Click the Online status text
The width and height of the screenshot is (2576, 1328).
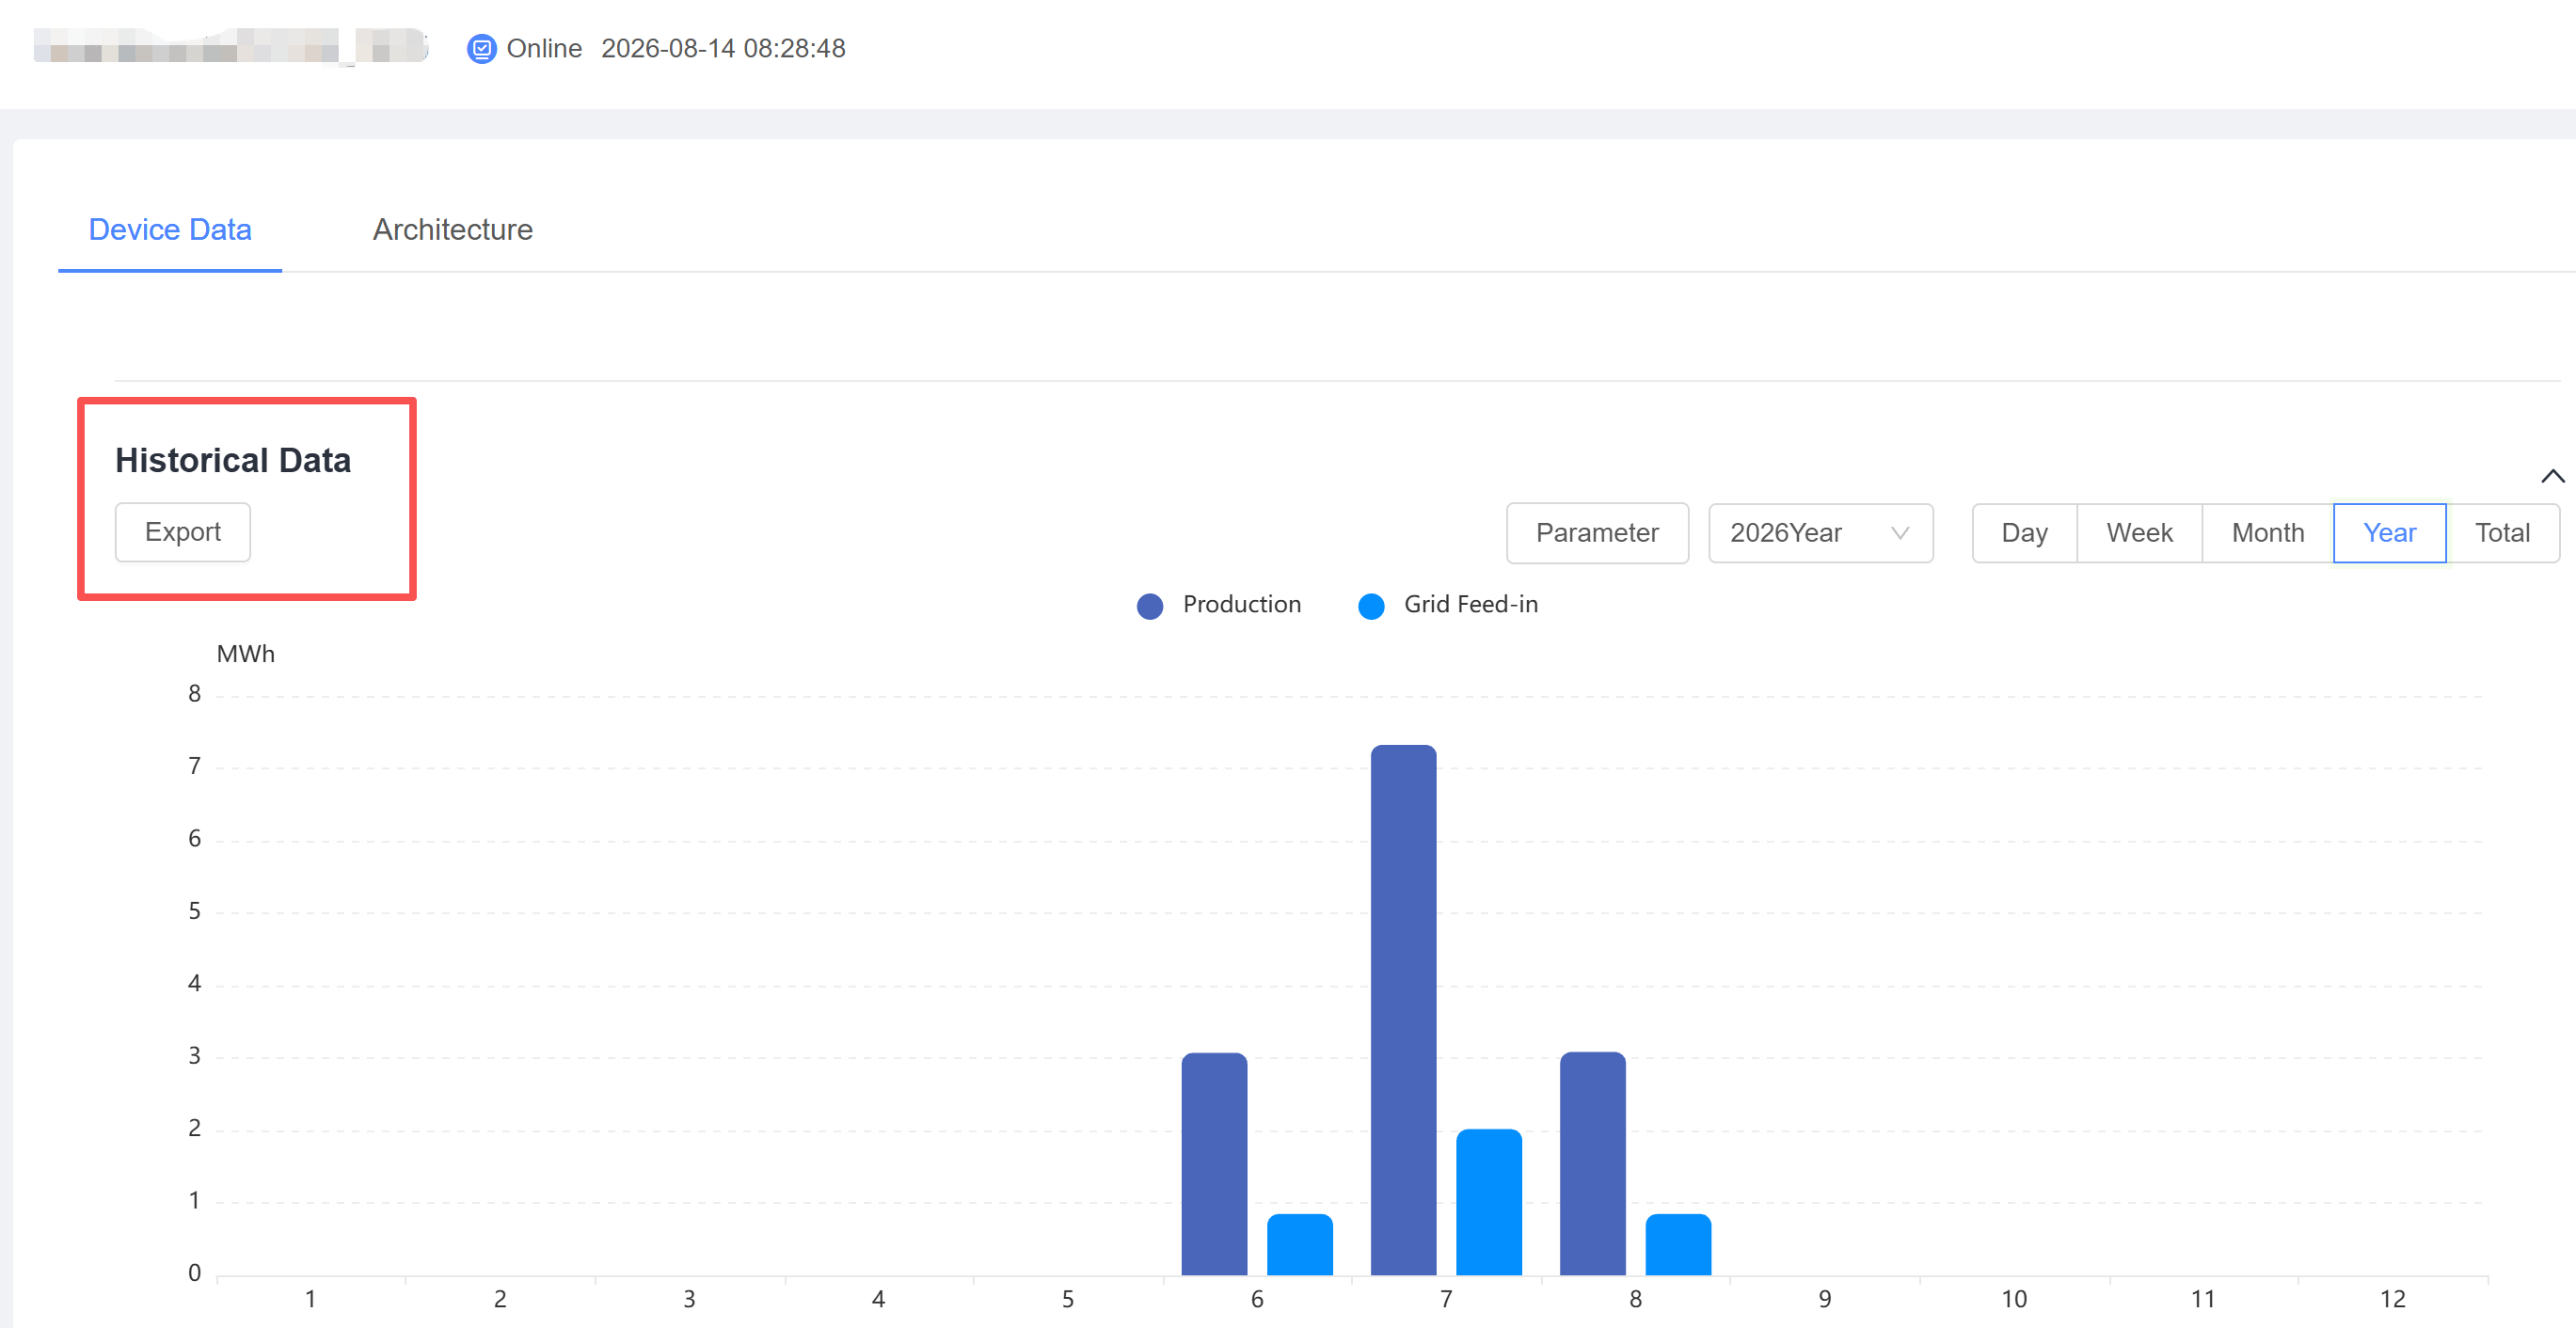coord(544,48)
